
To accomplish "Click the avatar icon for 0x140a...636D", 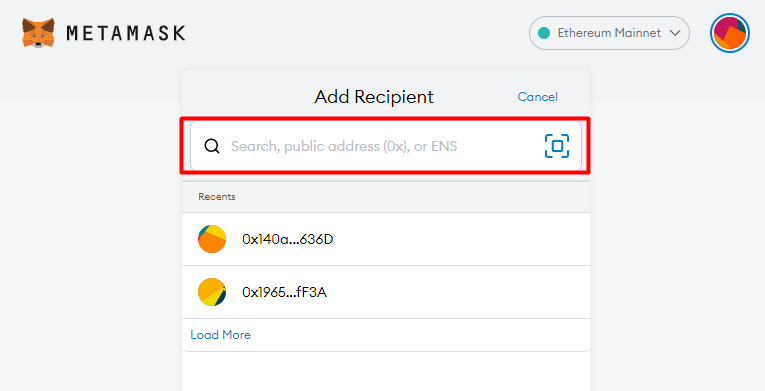I will [212, 239].
